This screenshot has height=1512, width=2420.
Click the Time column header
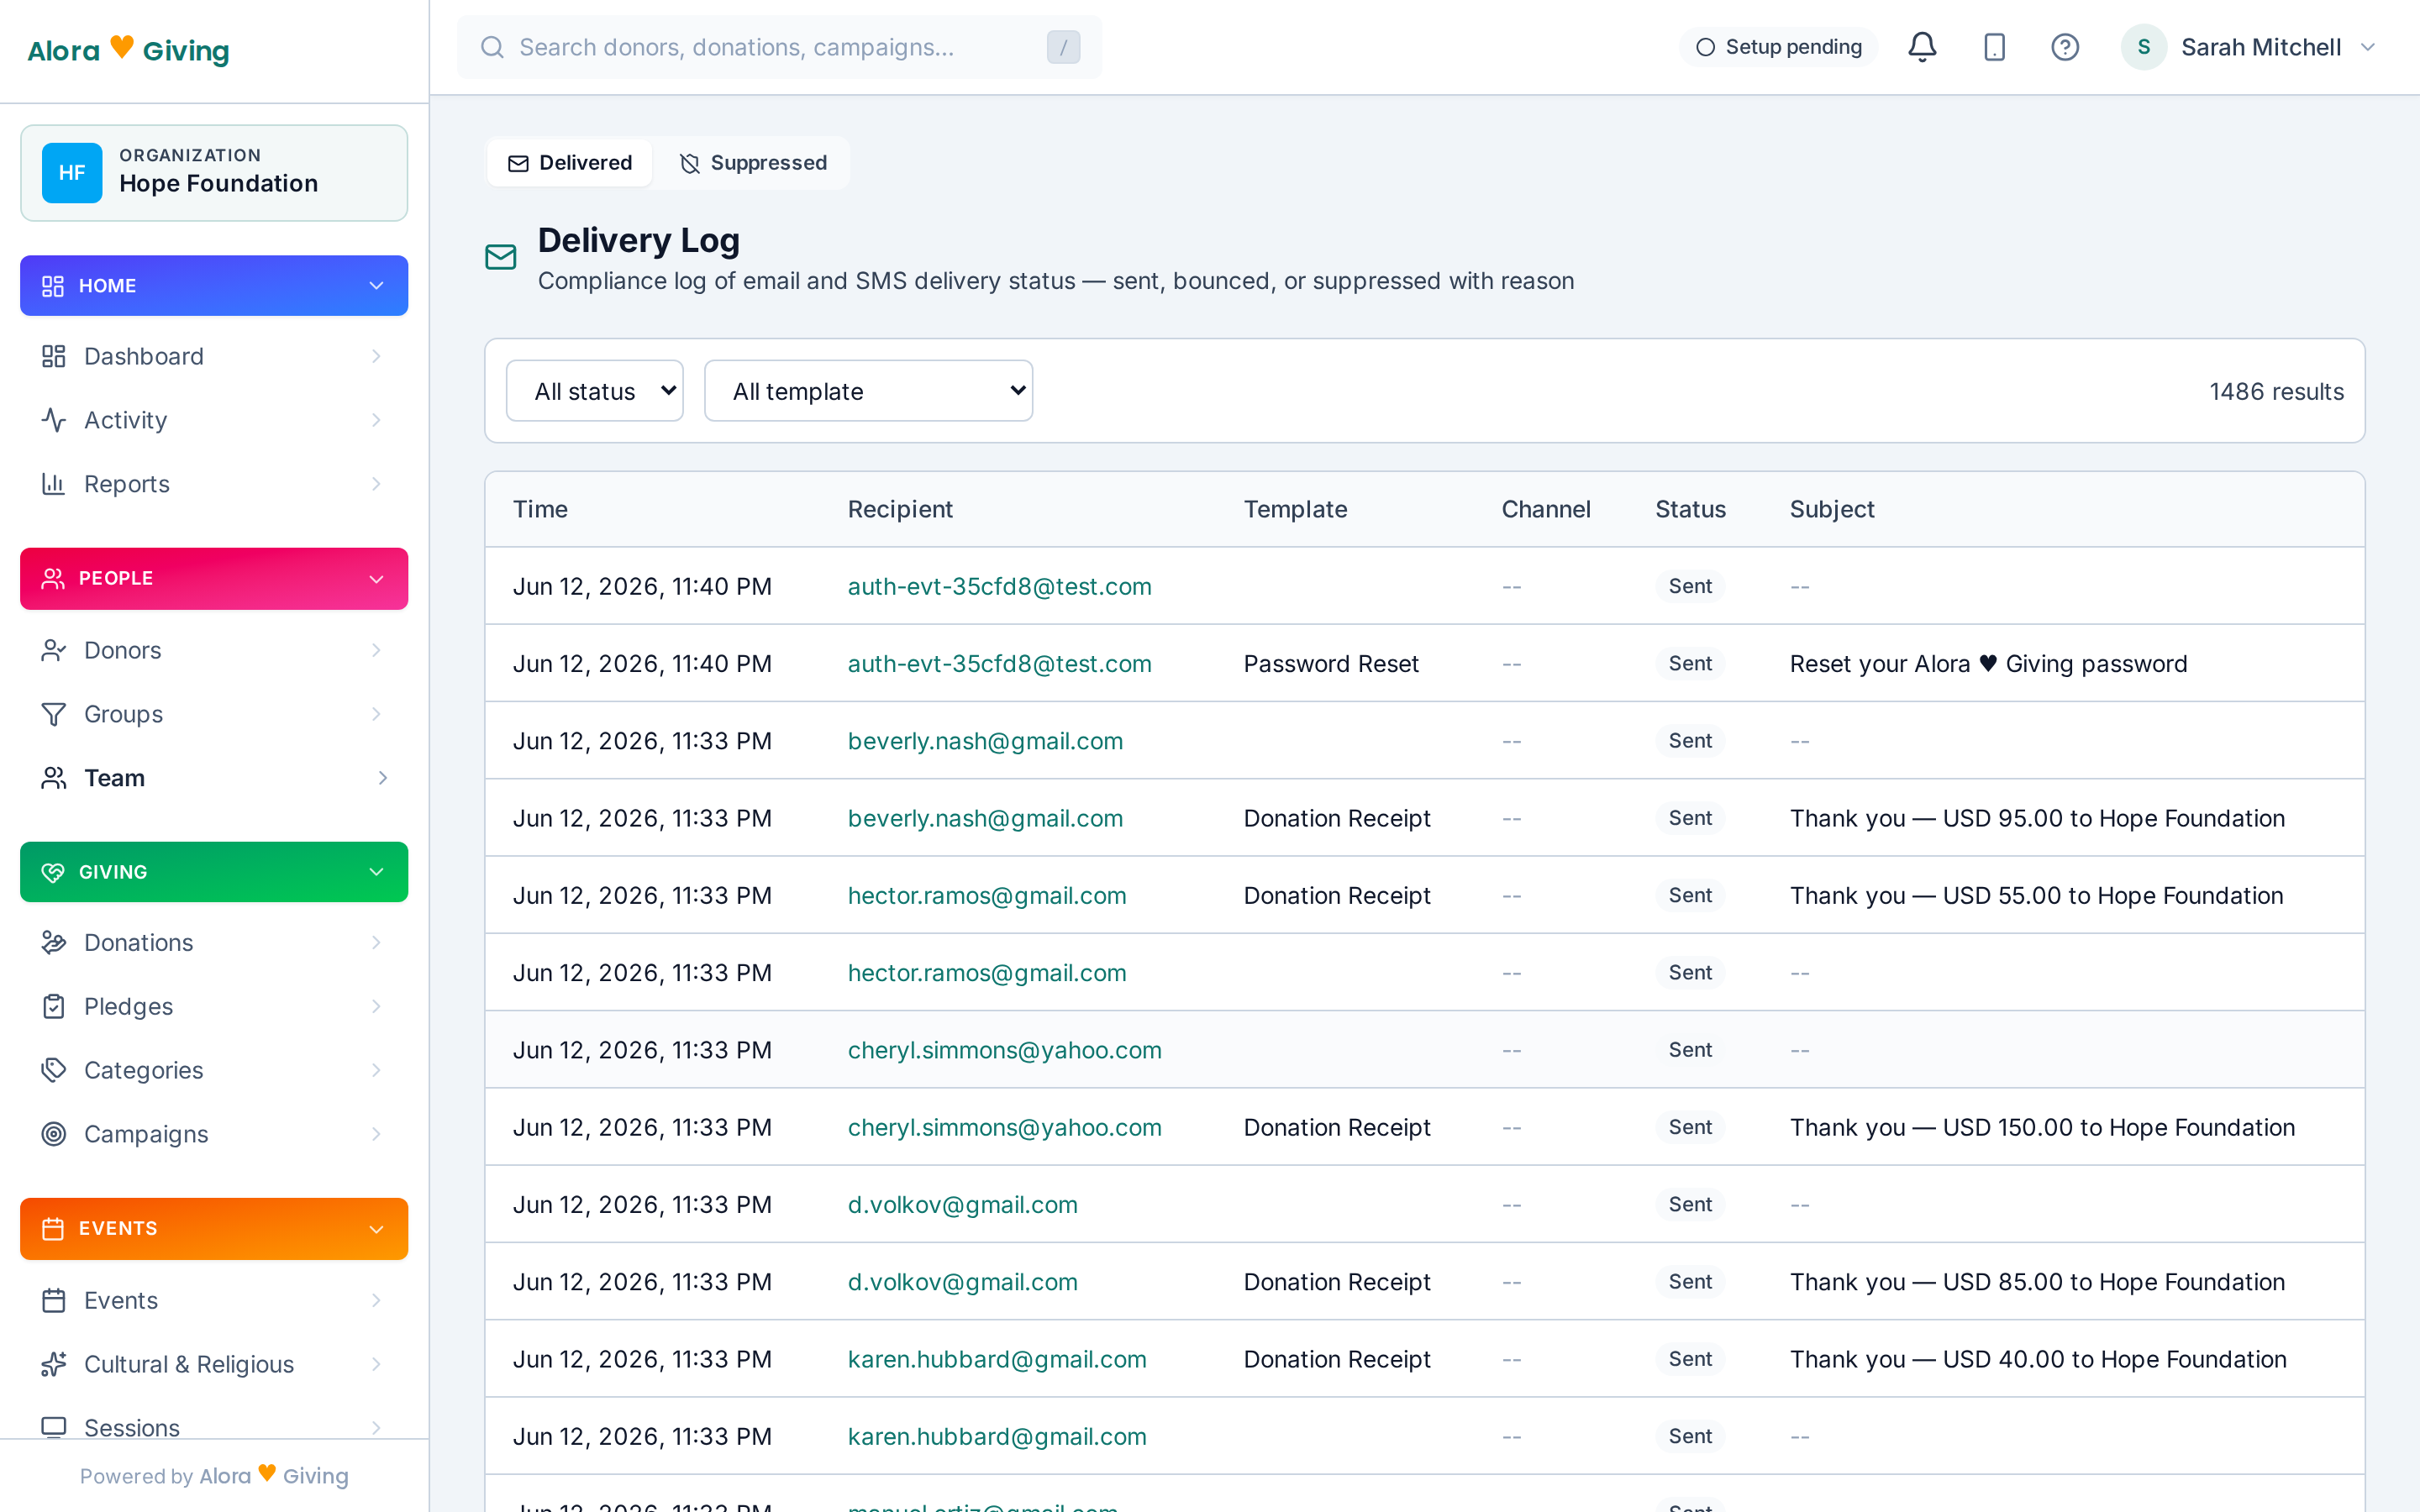coord(540,509)
